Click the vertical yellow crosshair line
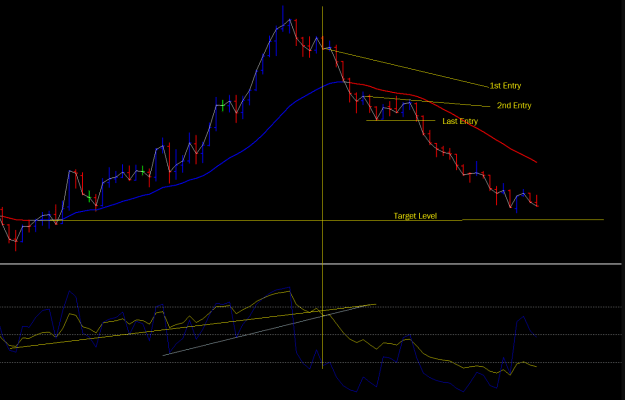The image size is (625, 400). pyautogui.click(x=322, y=187)
